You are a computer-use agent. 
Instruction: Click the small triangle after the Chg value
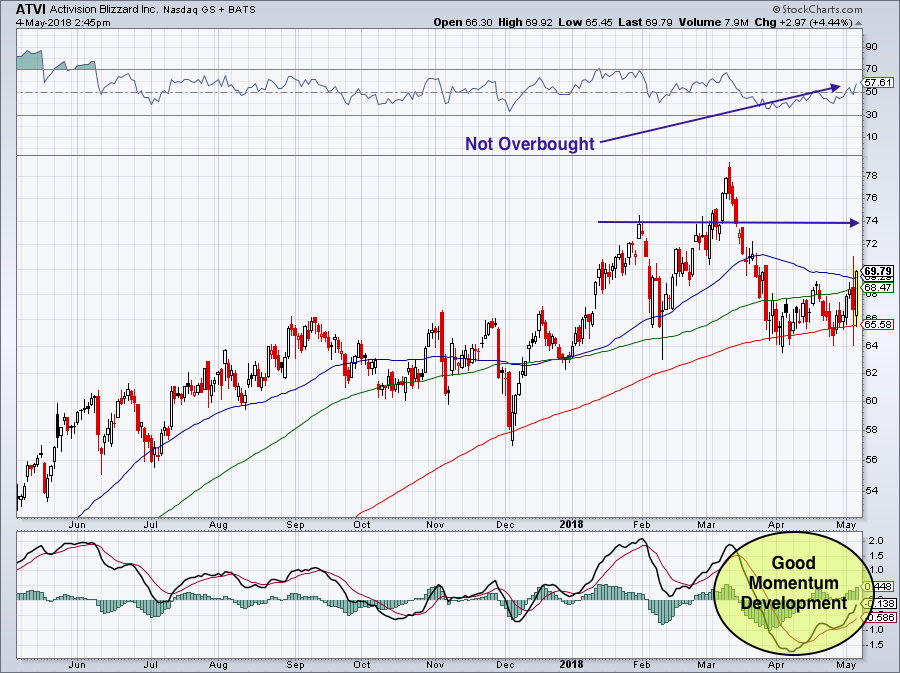(x=858, y=24)
